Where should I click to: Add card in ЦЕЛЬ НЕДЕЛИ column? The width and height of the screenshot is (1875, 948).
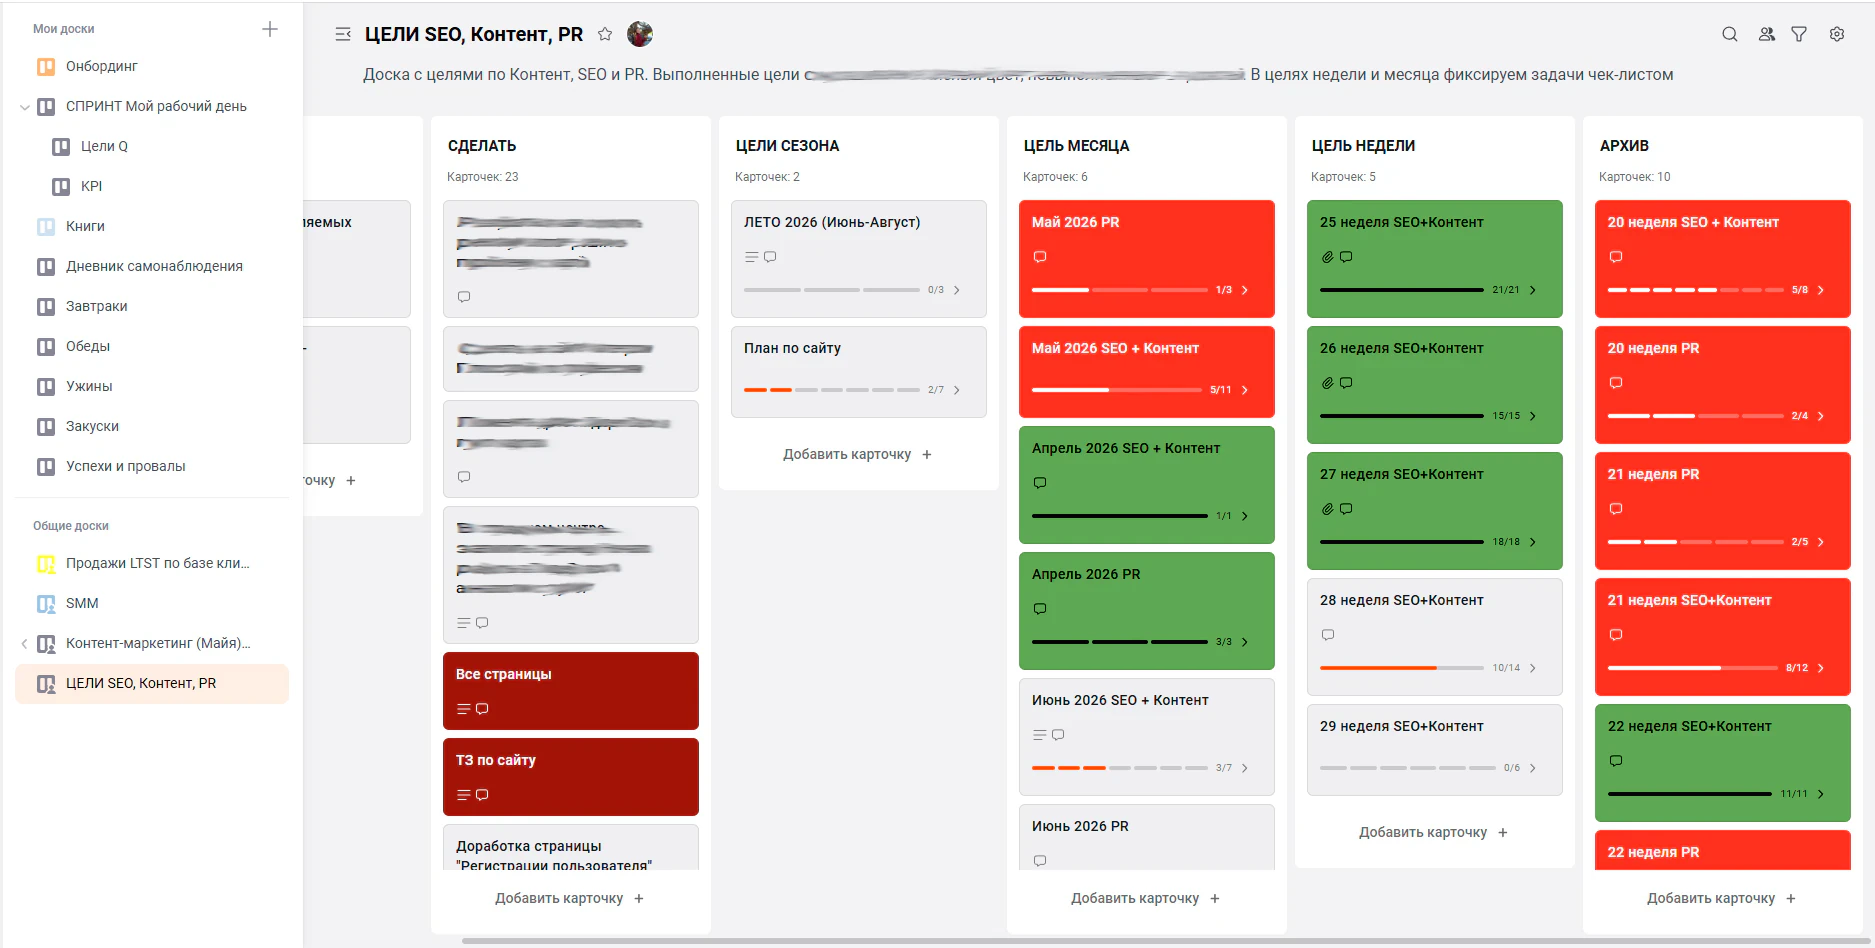1434,832
